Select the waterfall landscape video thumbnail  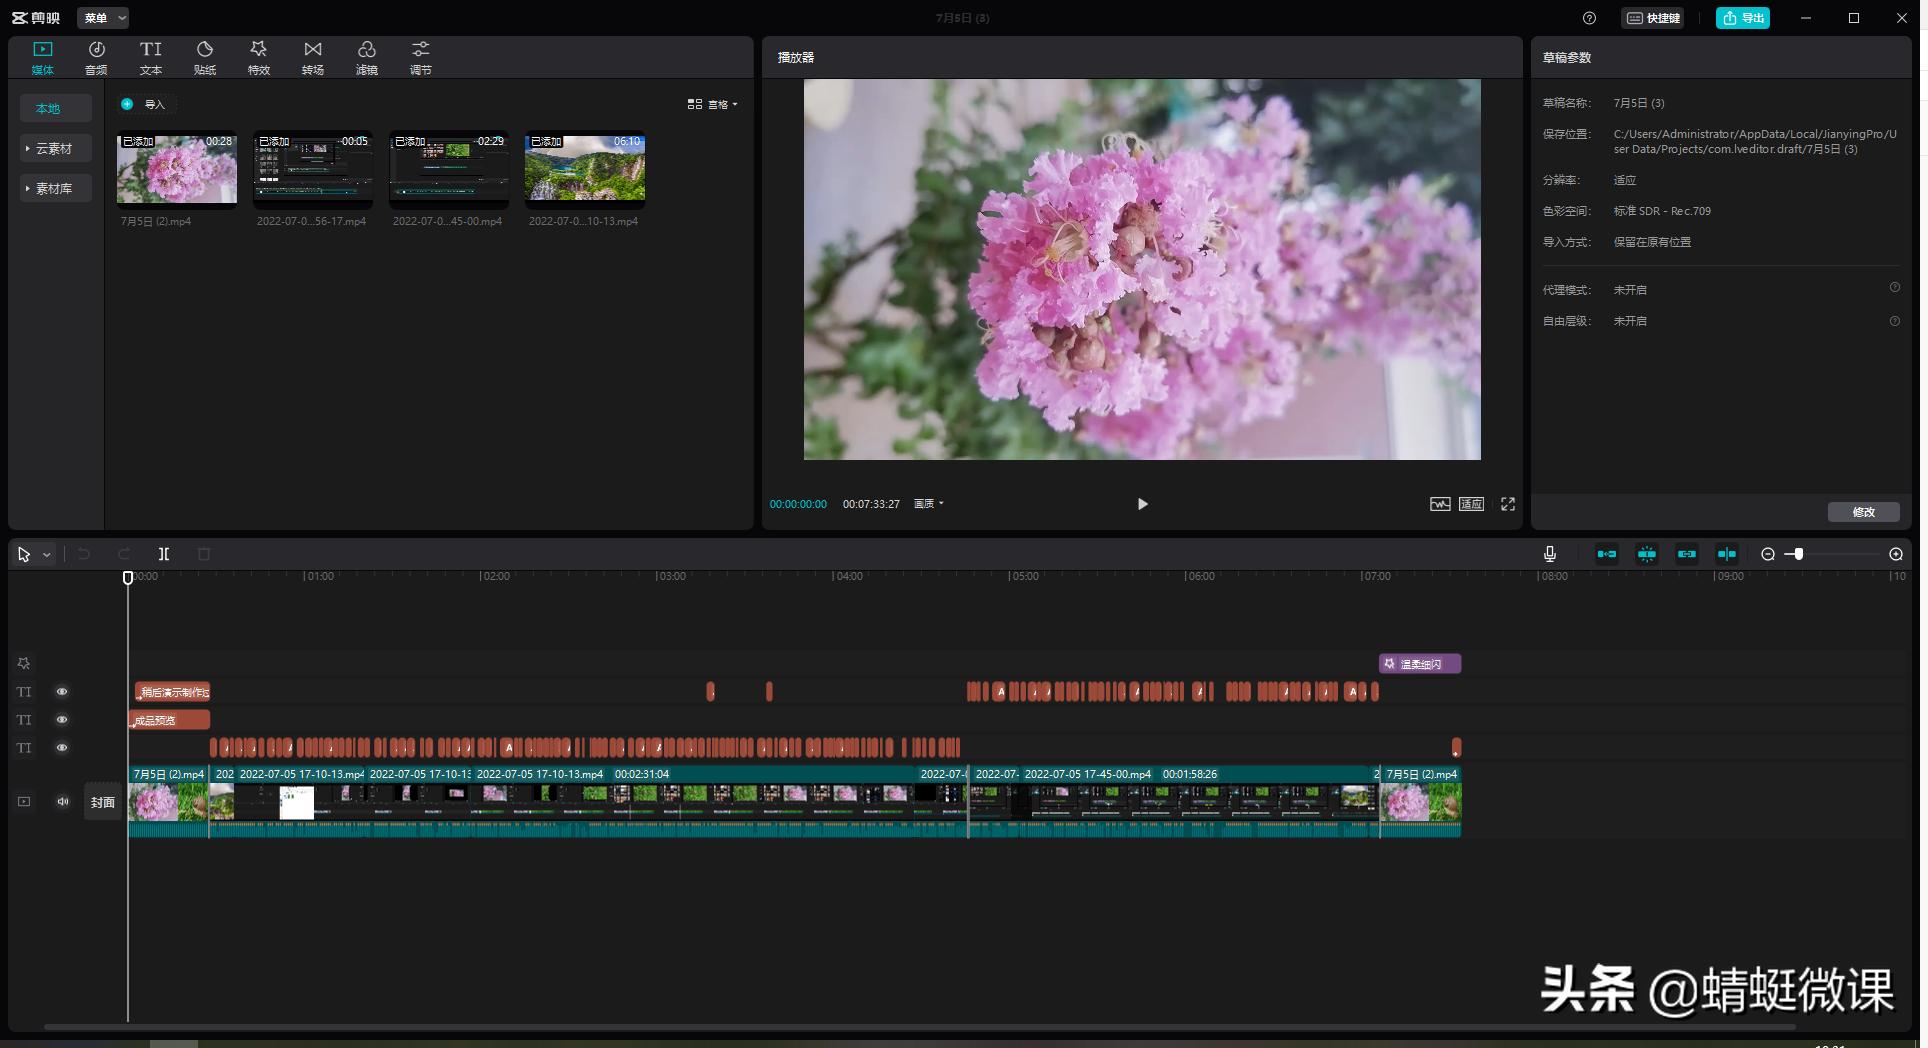585,169
